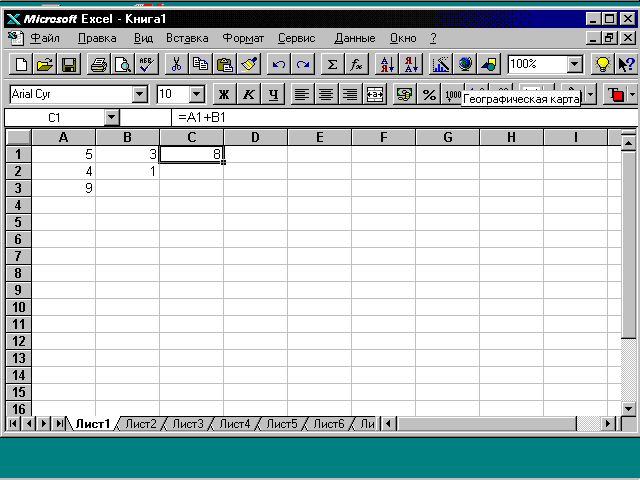
Task: Apply the red font color swatch
Action: coord(616,95)
